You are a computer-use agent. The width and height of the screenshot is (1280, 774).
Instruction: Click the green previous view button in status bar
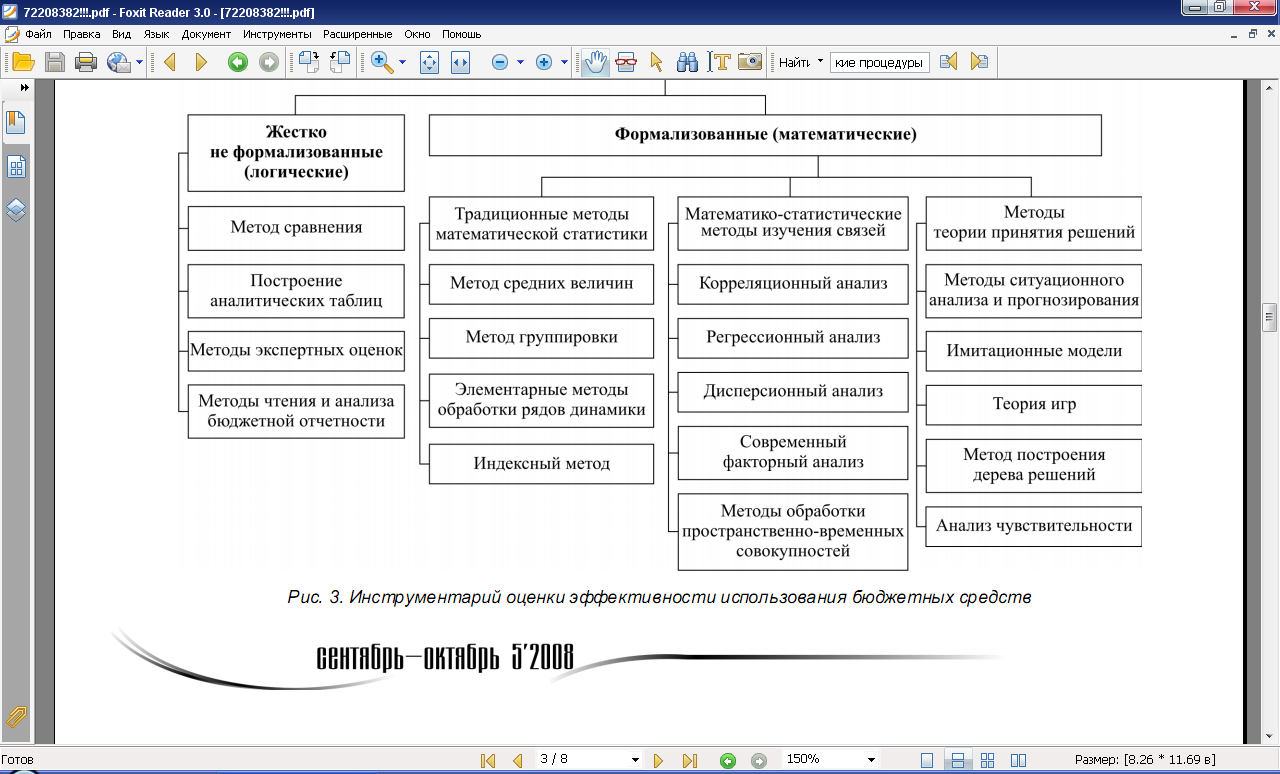(728, 761)
